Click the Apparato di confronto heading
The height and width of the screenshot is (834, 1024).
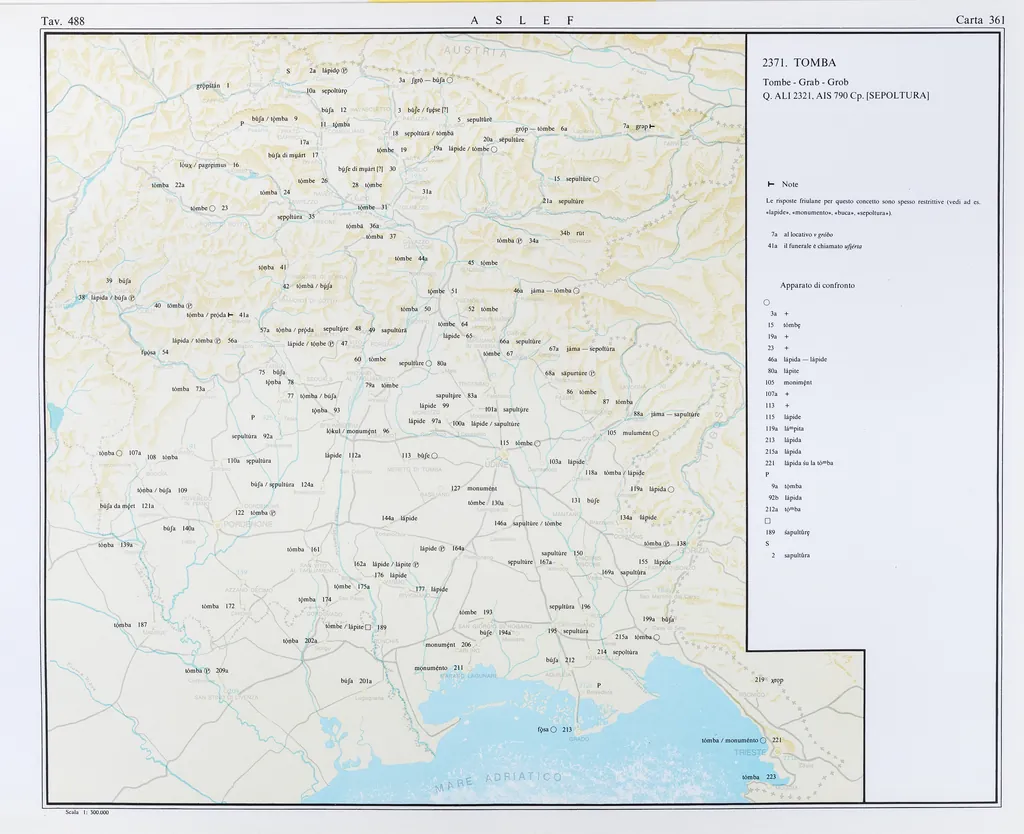click(x=817, y=285)
